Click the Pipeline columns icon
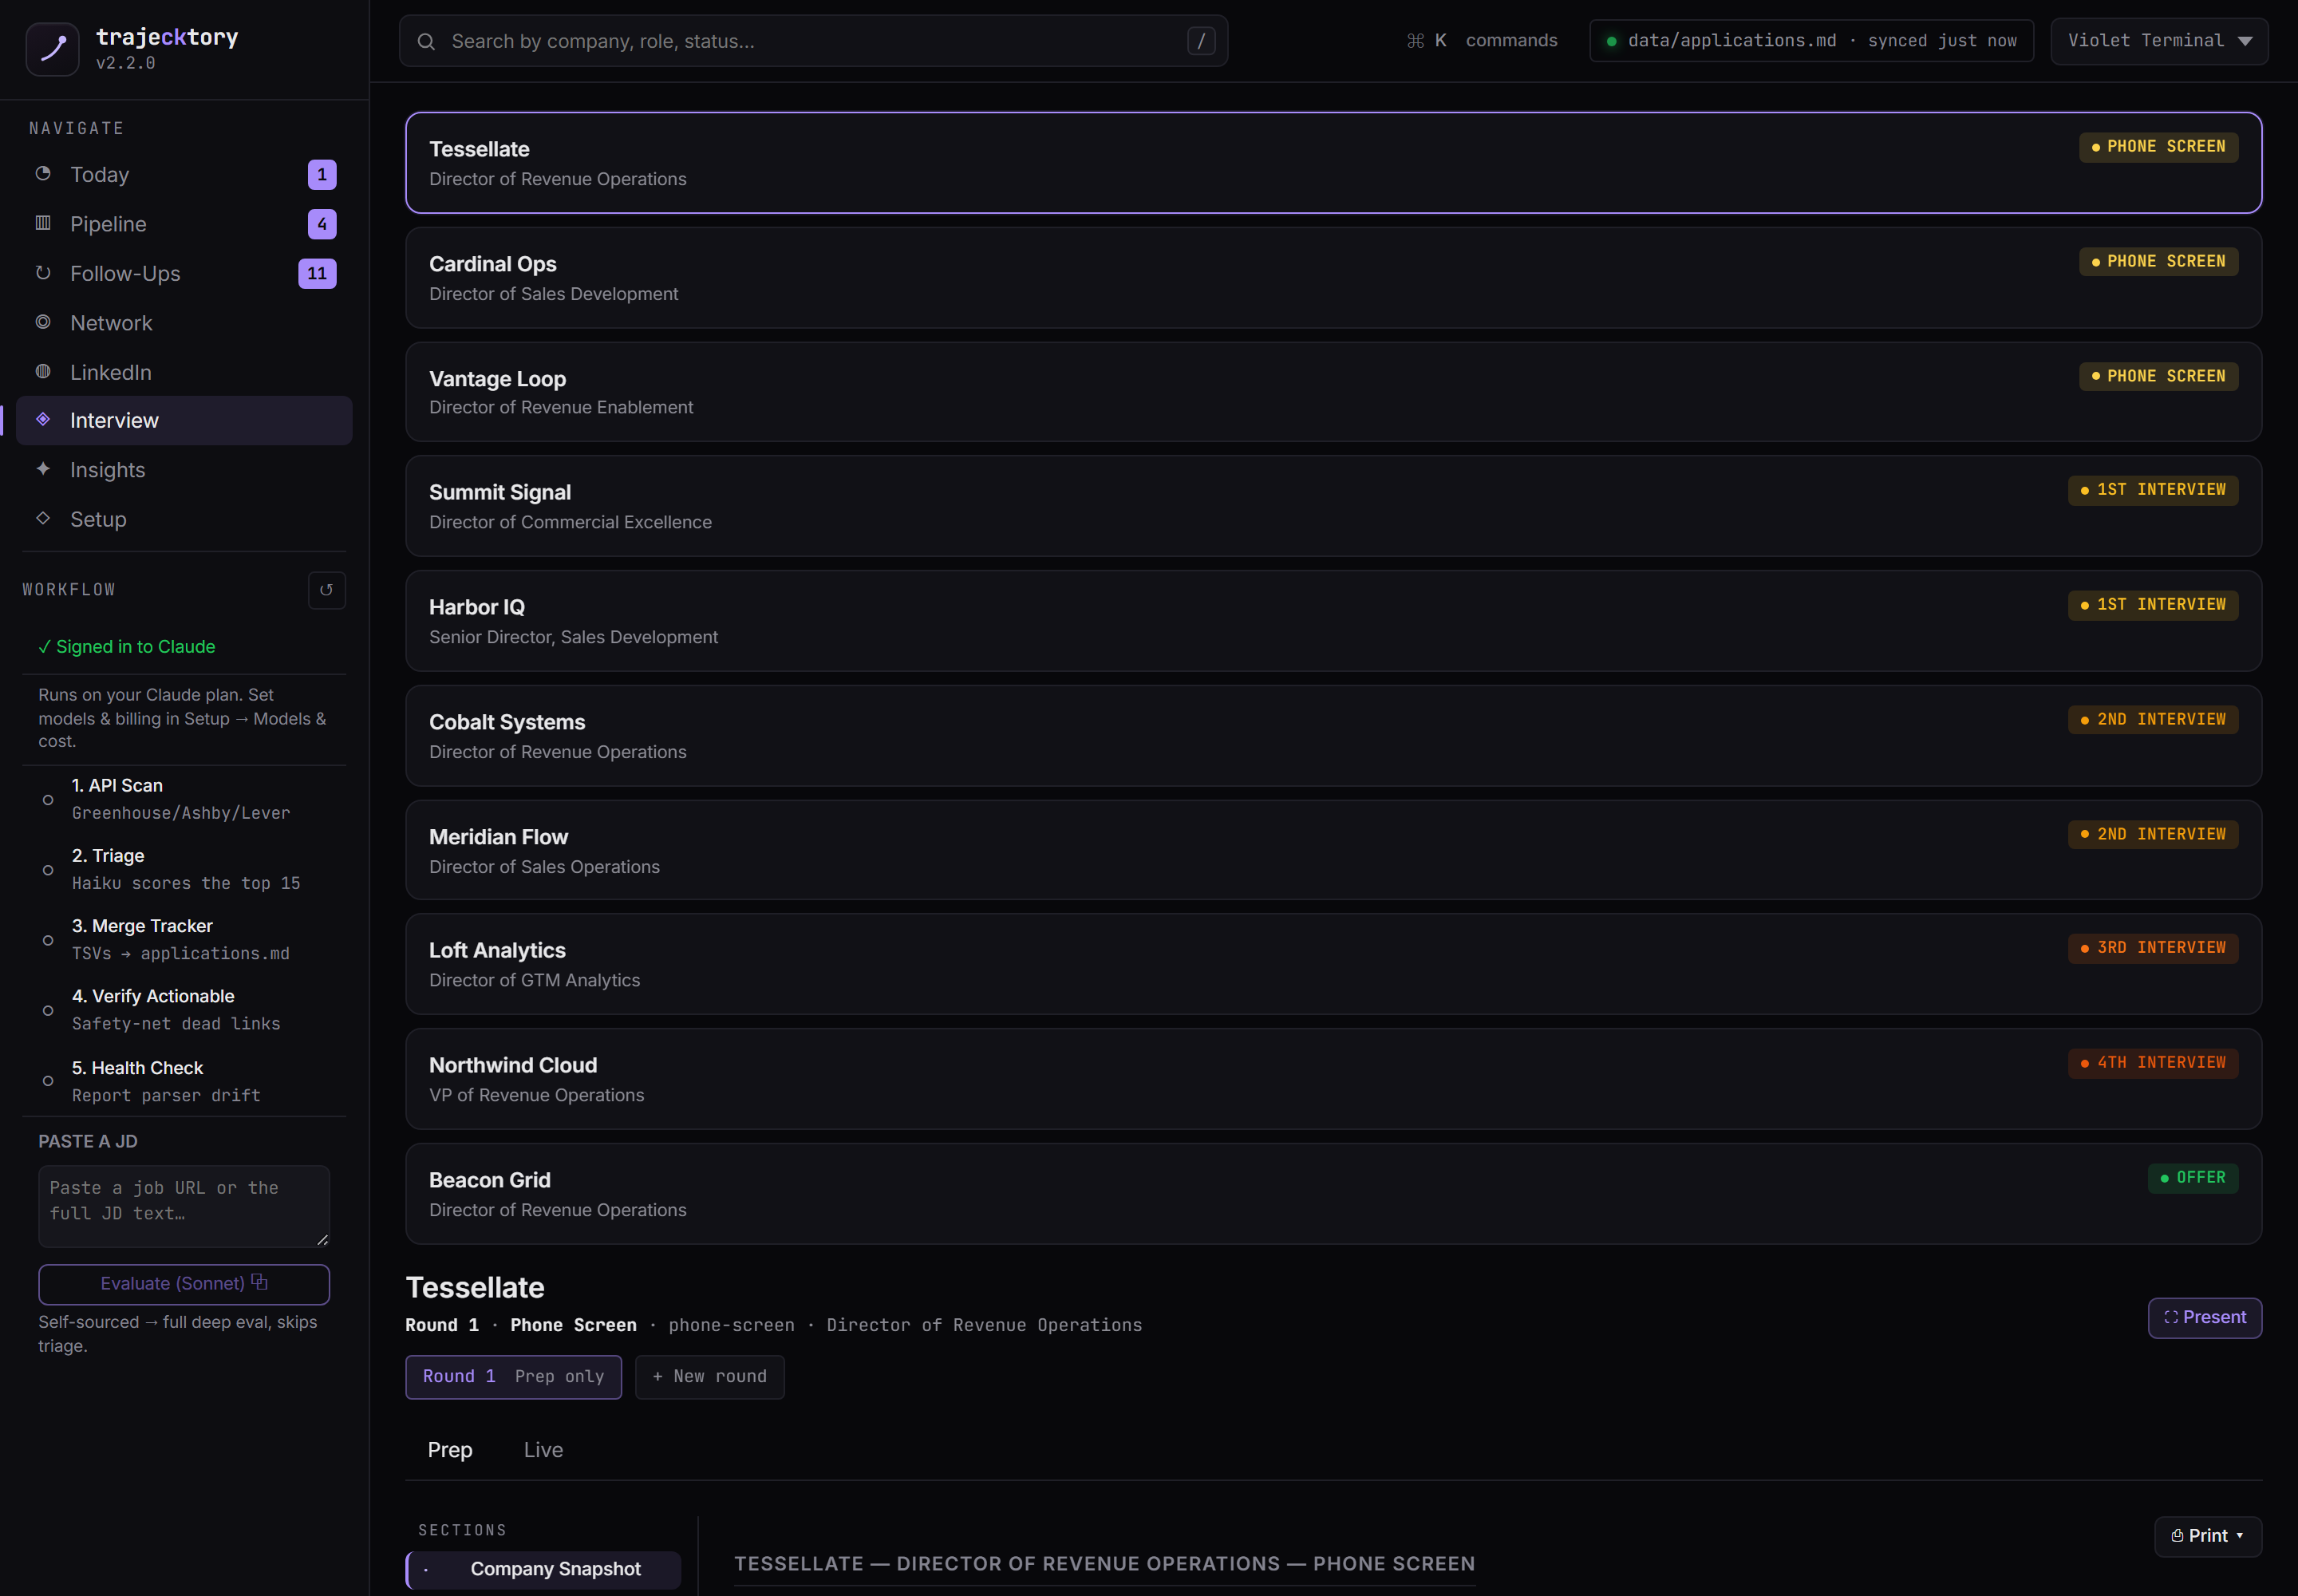The height and width of the screenshot is (1596, 2298). 43,223
